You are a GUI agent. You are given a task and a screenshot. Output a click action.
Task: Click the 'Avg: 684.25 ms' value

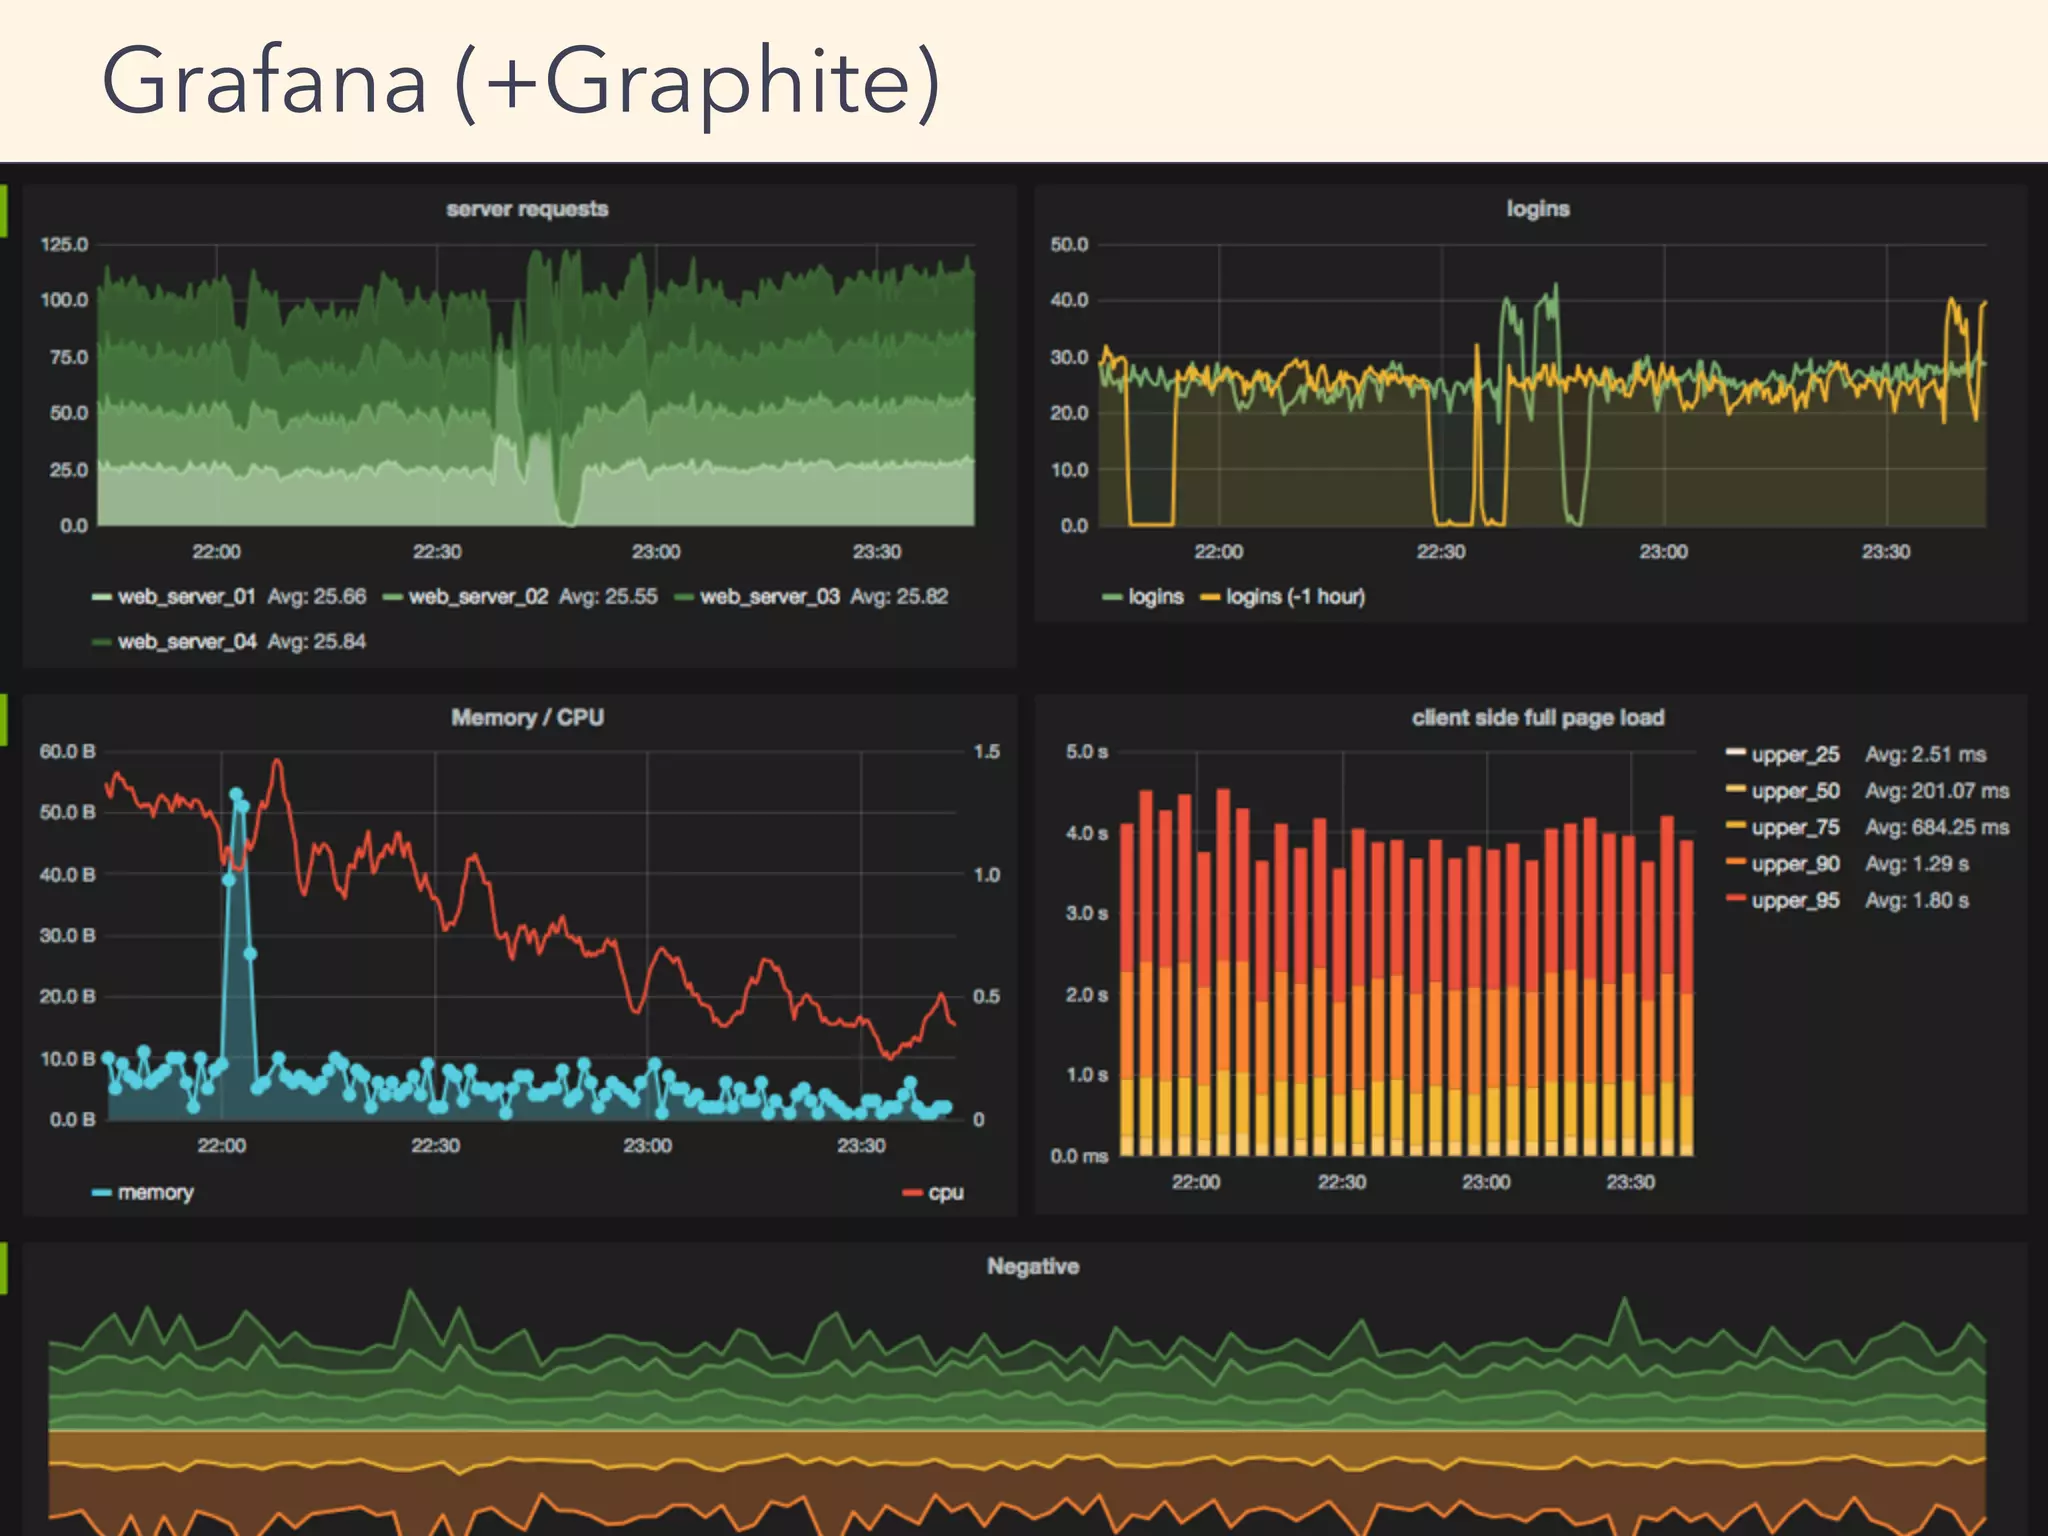point(1937,827)
